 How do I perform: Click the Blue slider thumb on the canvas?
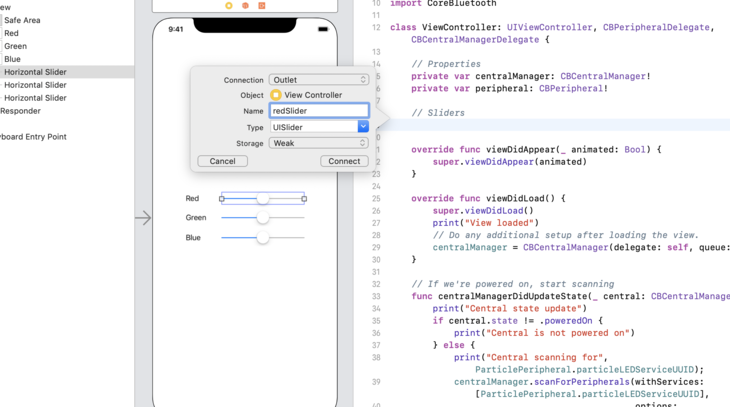point(263,237)
